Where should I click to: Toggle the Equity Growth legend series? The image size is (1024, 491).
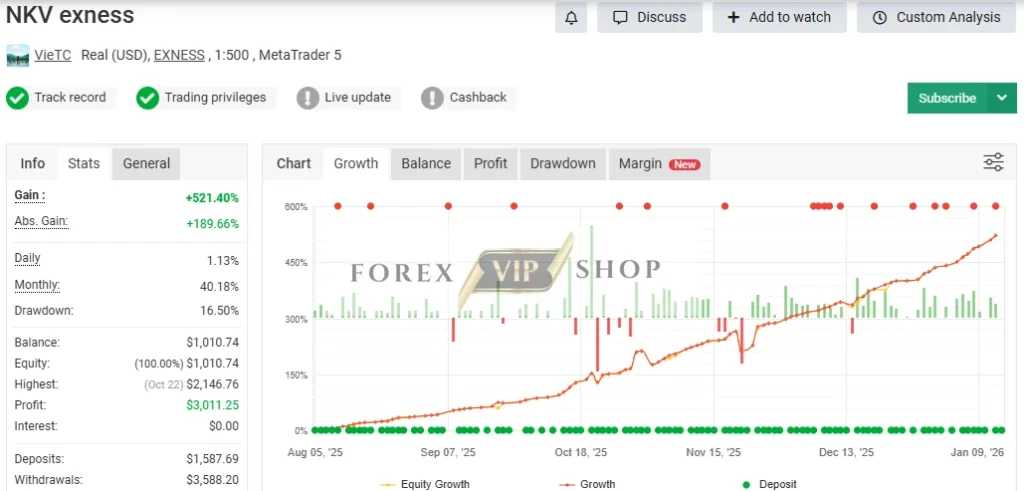coord(424,484)
